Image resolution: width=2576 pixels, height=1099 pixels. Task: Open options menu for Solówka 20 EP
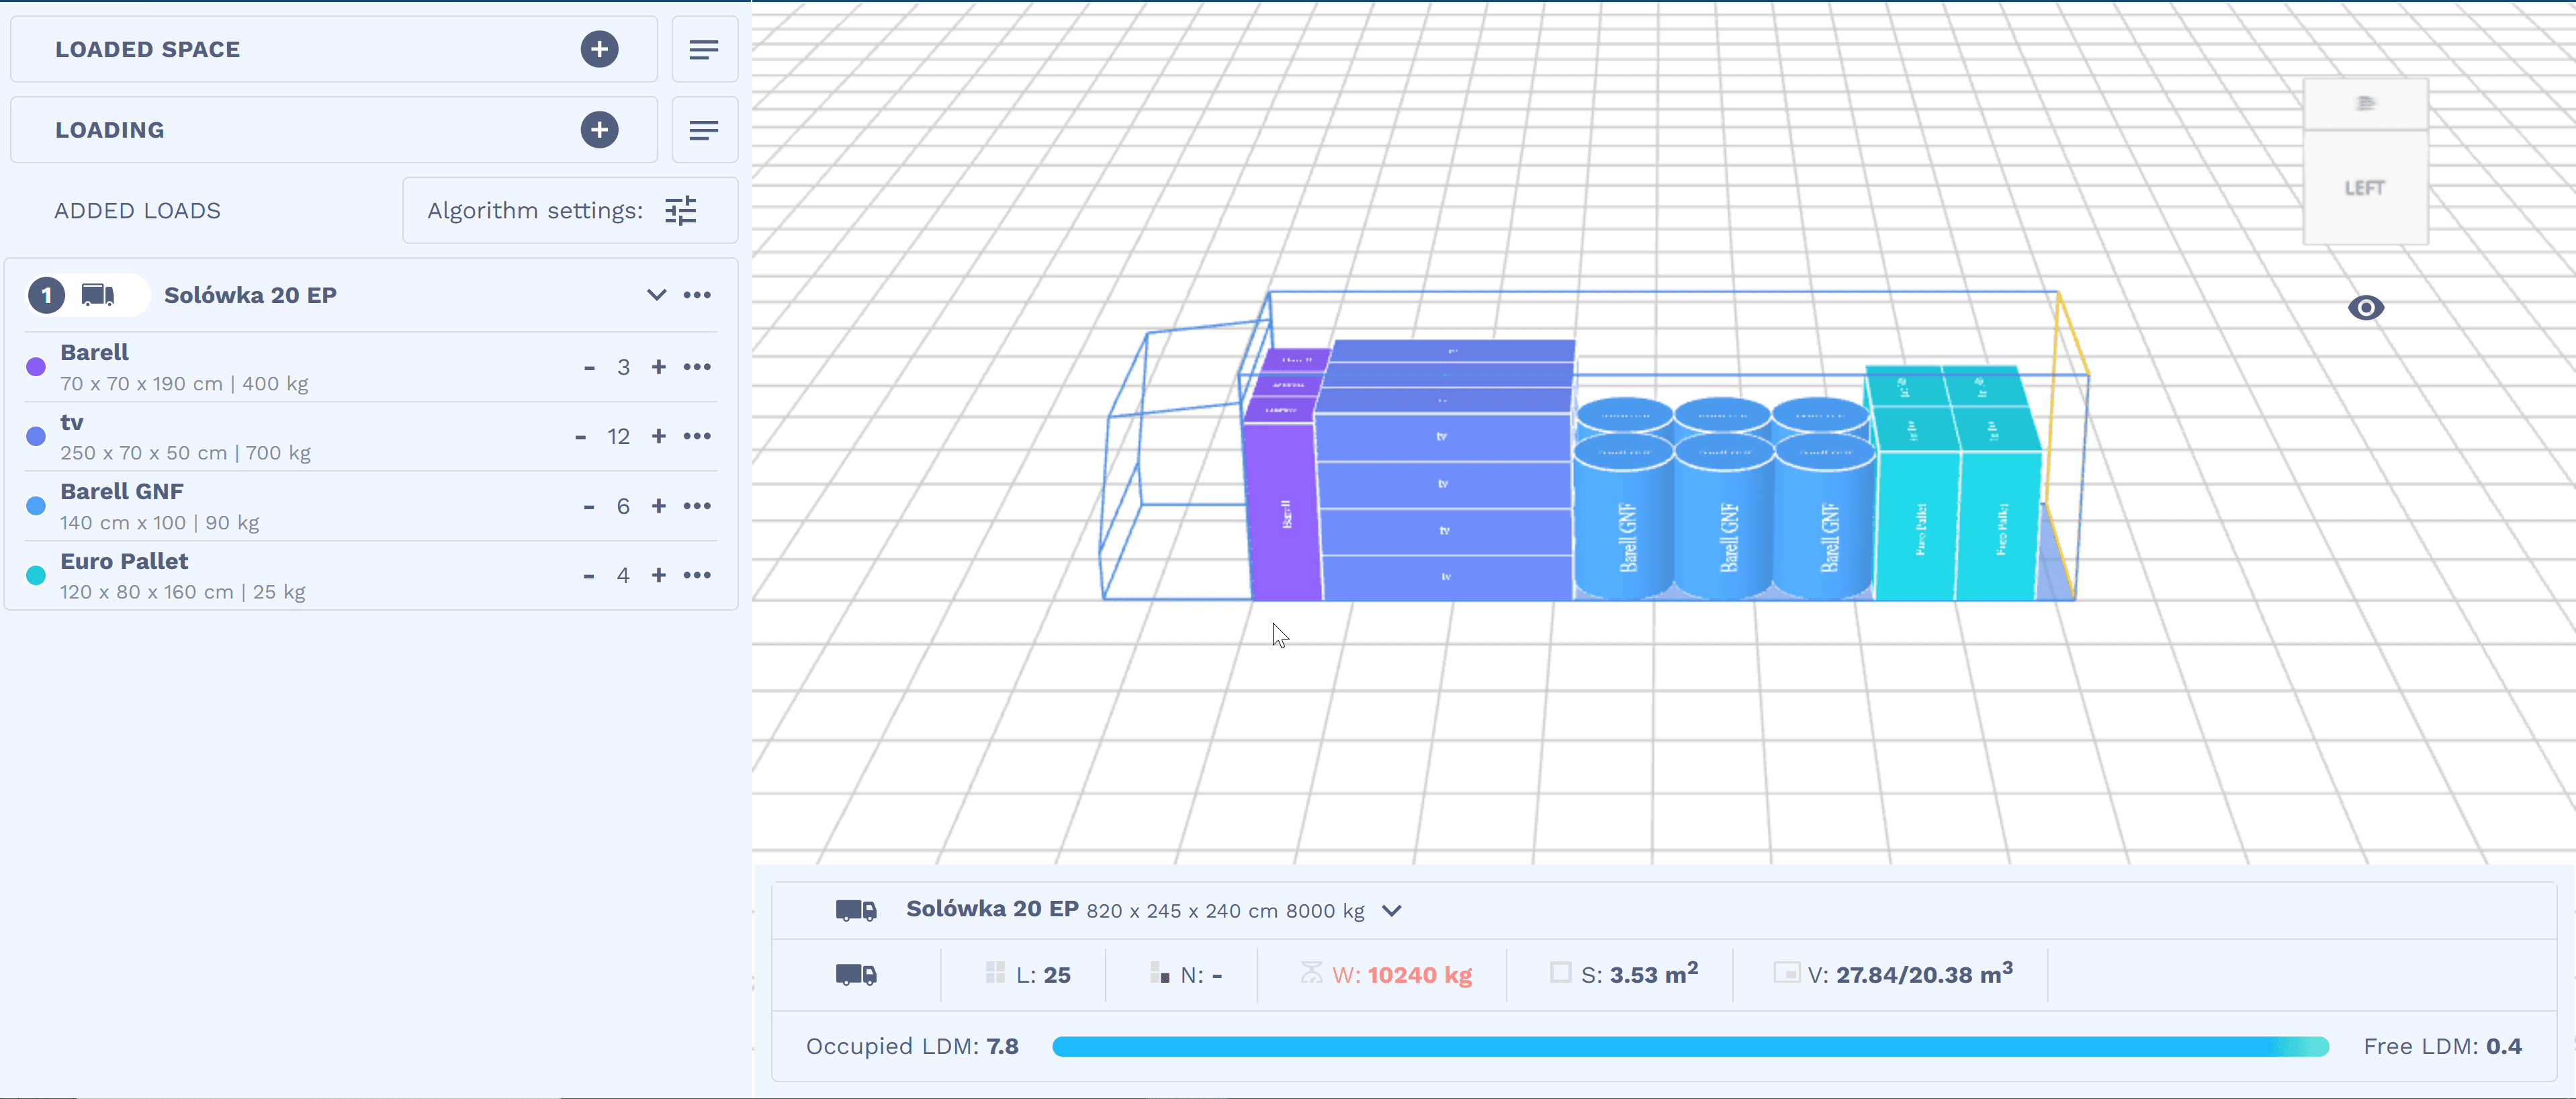point(697,294)
